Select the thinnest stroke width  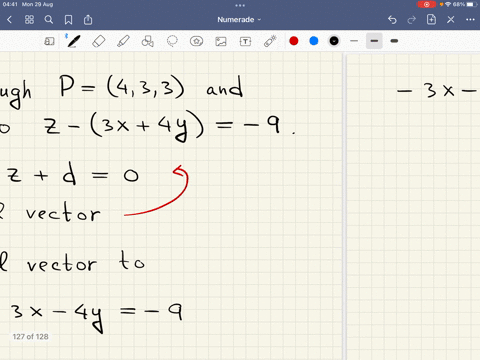tap(354, 41)
